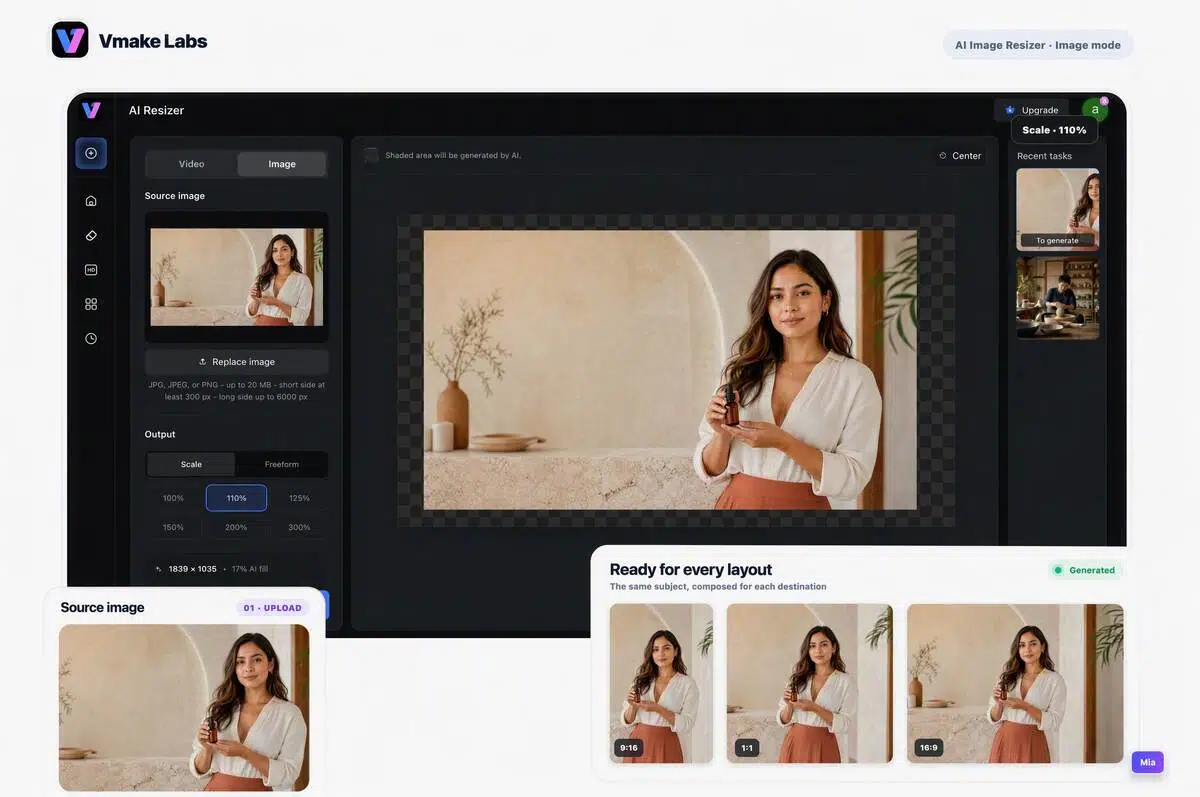
Task: Click 'The same subject, composed for each destination'
Action: (x=718, y=587)
